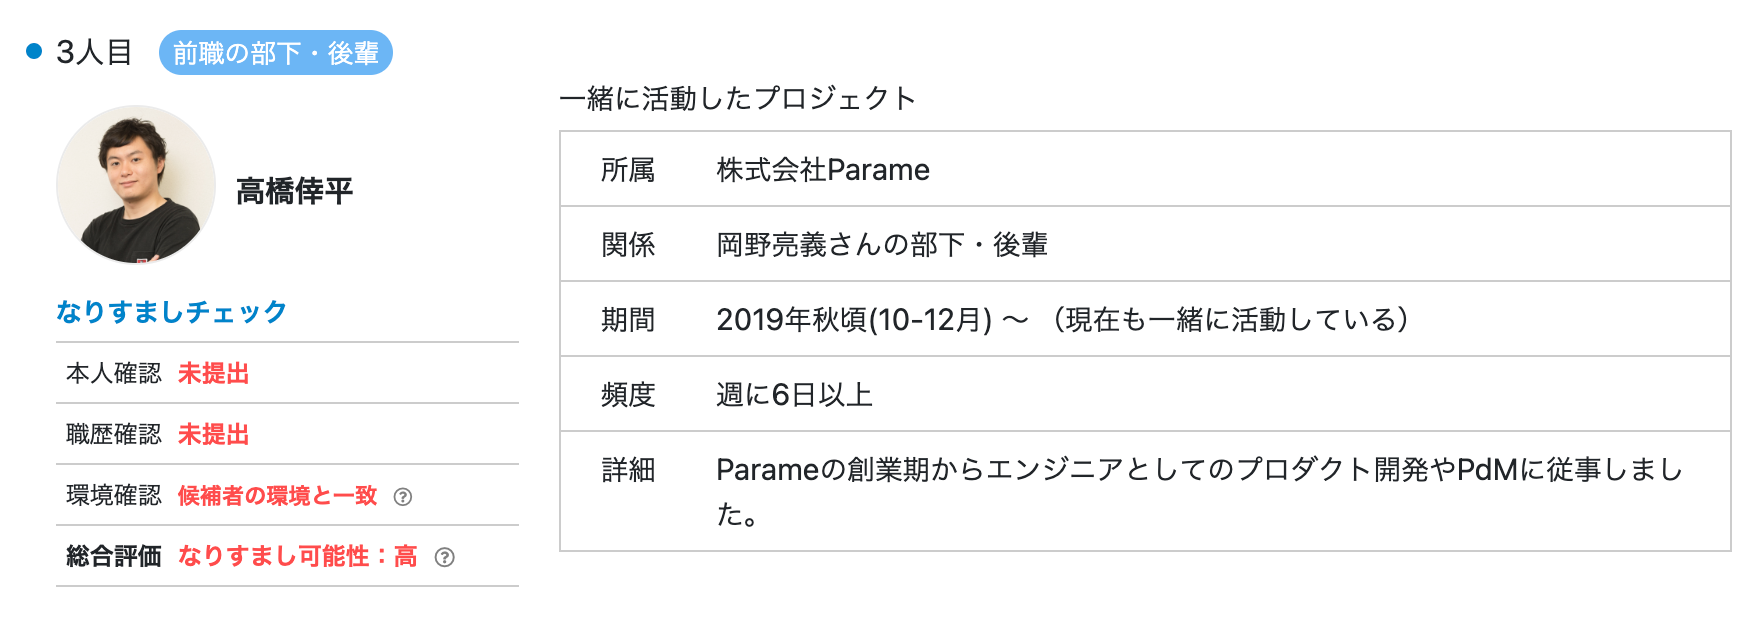Open the なりすましチェック heading link
Image resolution: width=1764 pixels, height=624 pixels.
[172, 312]
